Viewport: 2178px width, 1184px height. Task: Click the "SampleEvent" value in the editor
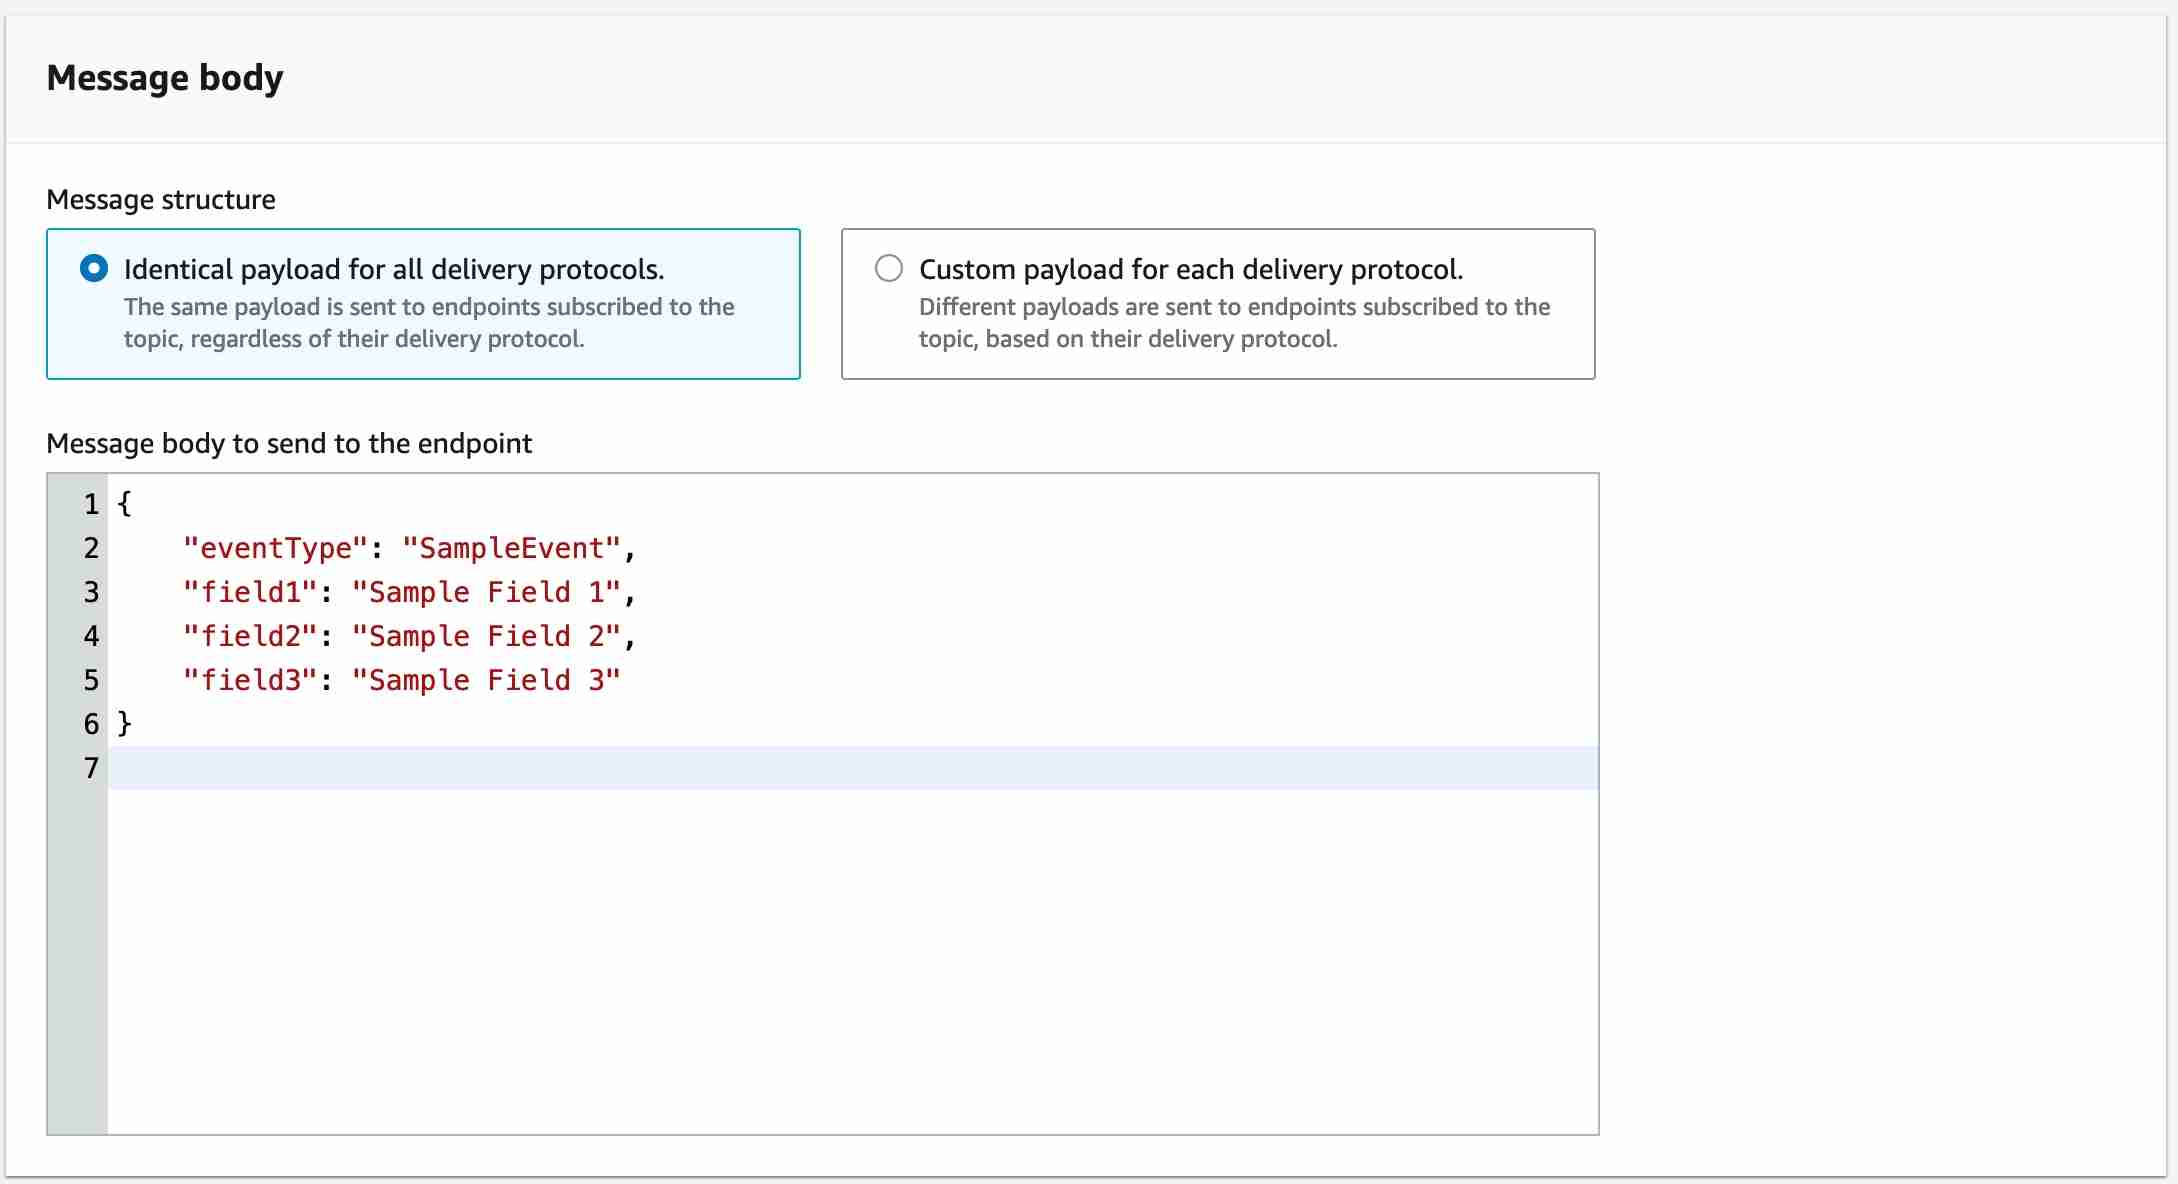[511, 548]
